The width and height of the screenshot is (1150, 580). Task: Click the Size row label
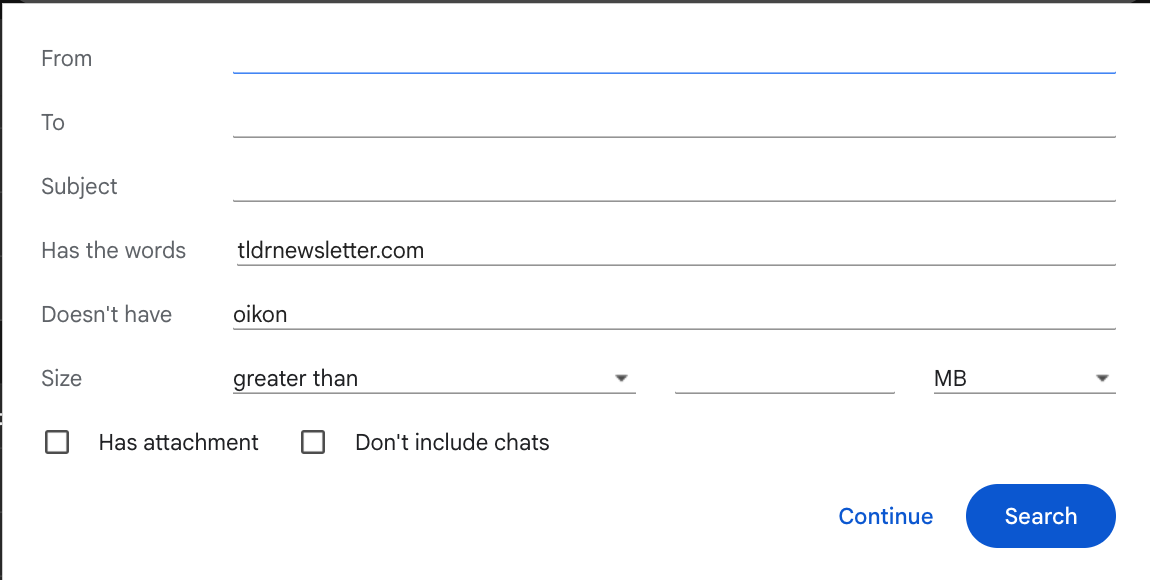(62, 378)
